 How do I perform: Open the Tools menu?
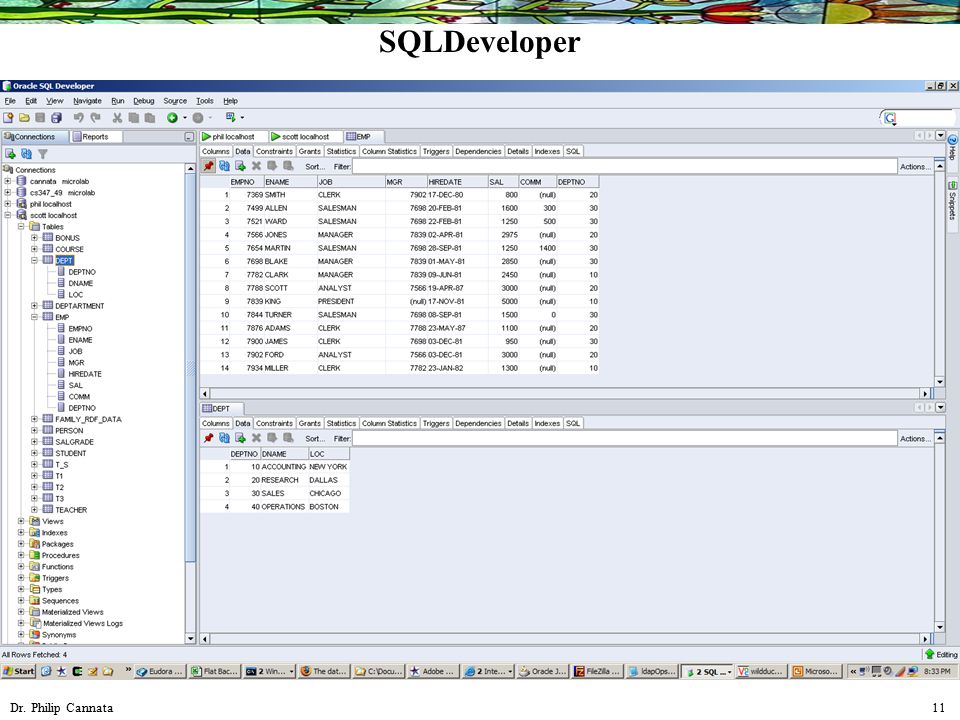[x=204, y=101]
